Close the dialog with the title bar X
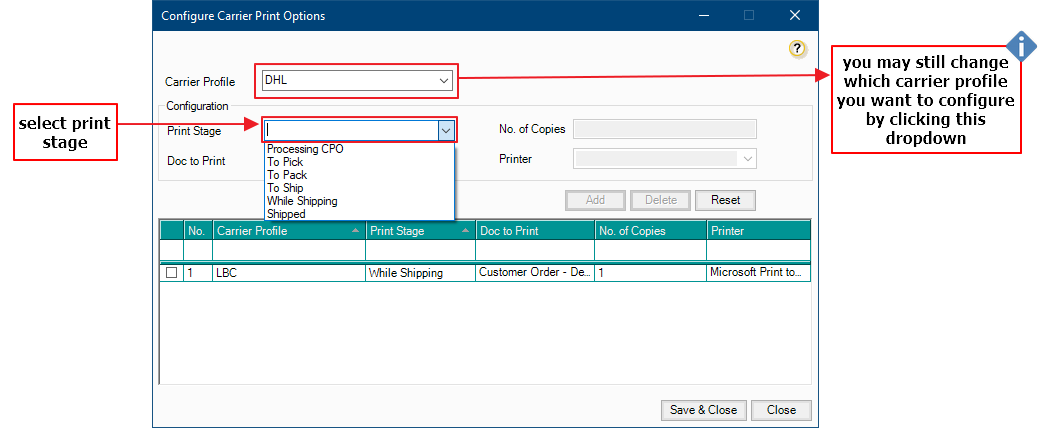This screenshot has width=1041, height=428. pyautogui.click(x=795, y=16)
